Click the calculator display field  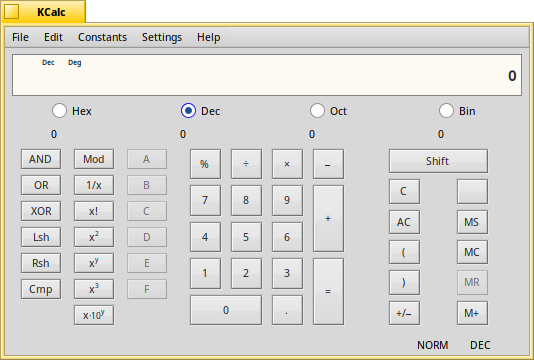click(x=267, y=75)
